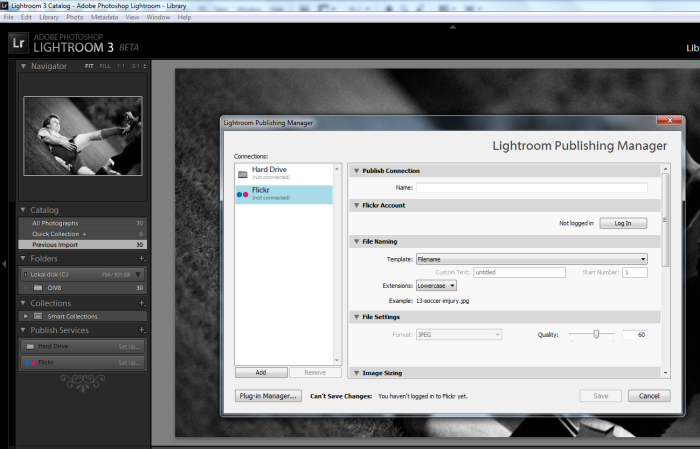Click Set Up for Flickr service
Viewport: 700px width, 449px height.
tap(129, 363)
